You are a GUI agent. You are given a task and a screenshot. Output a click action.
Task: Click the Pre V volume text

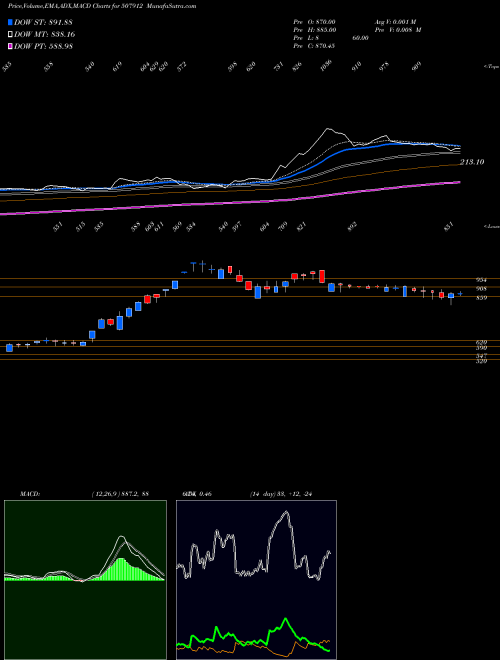[398, 29]
